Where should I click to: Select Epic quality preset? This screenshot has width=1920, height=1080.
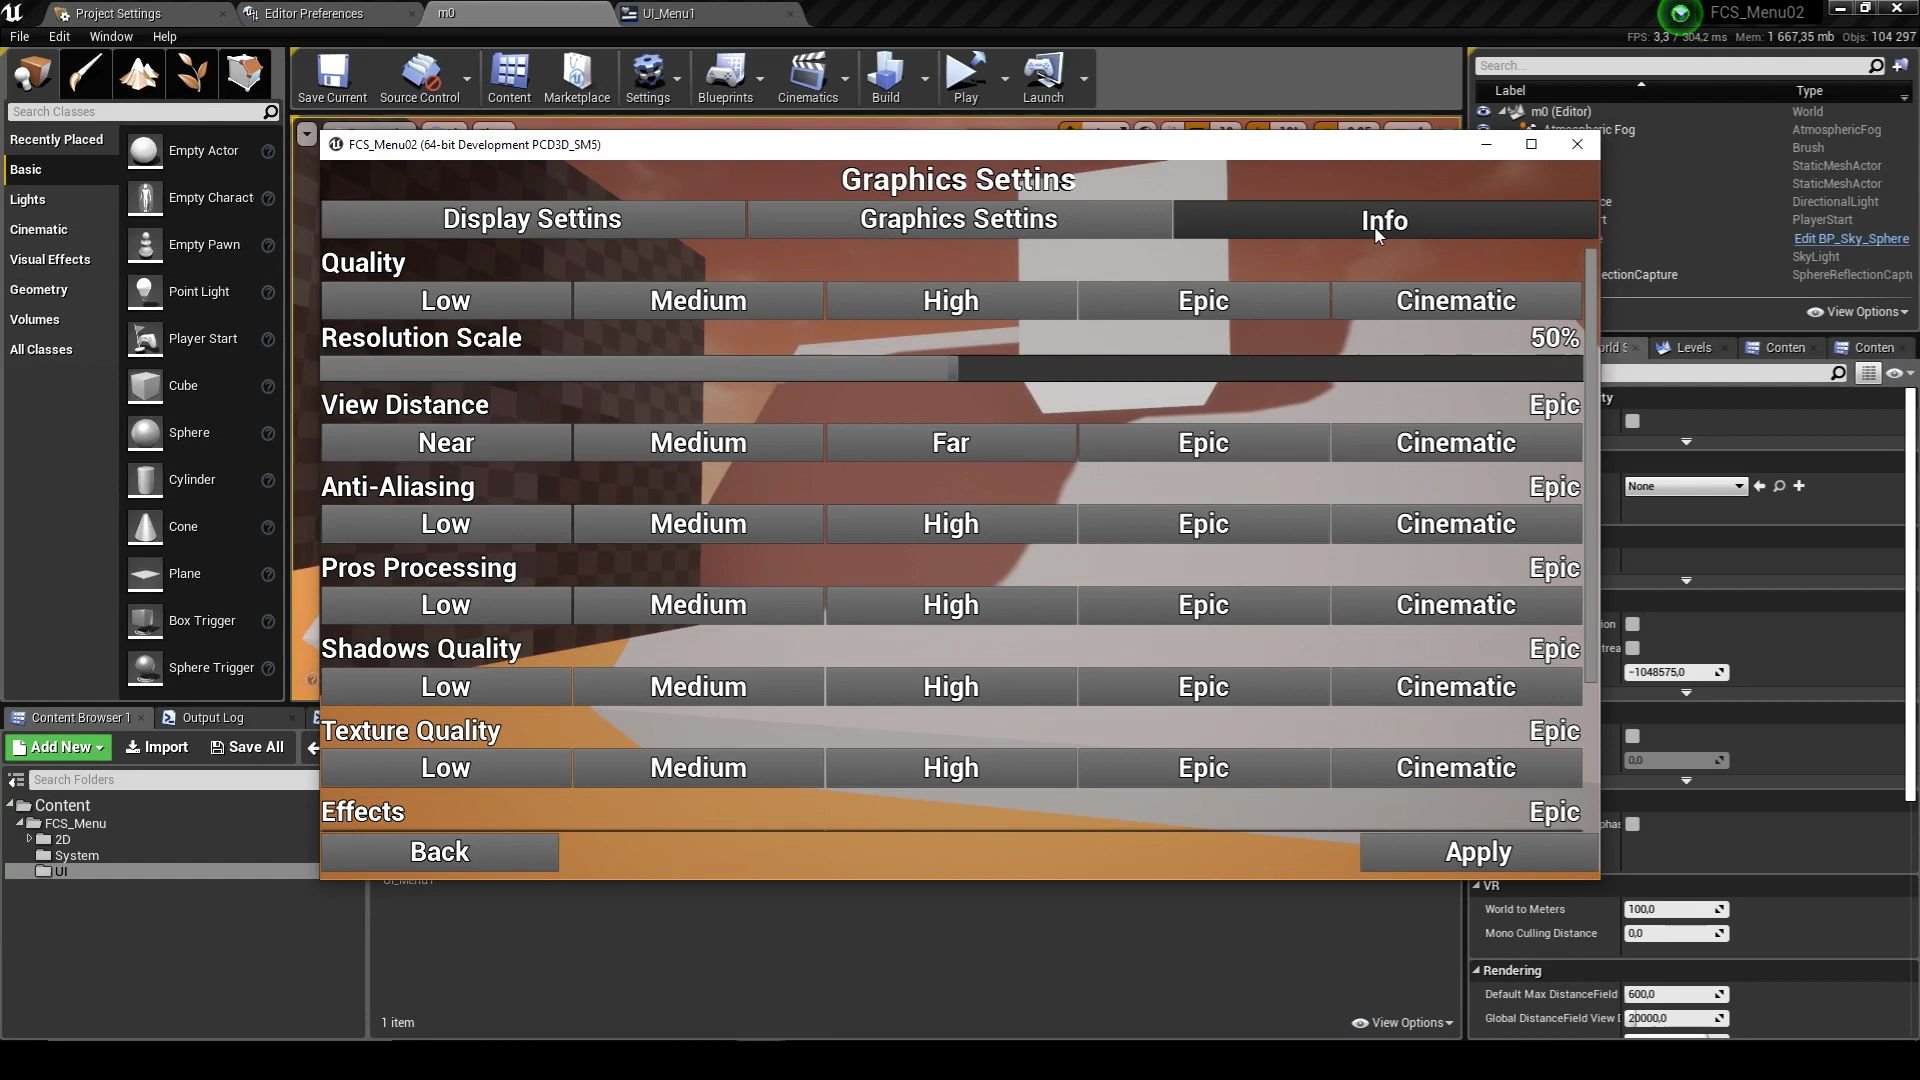click(x=1203, y=301)
